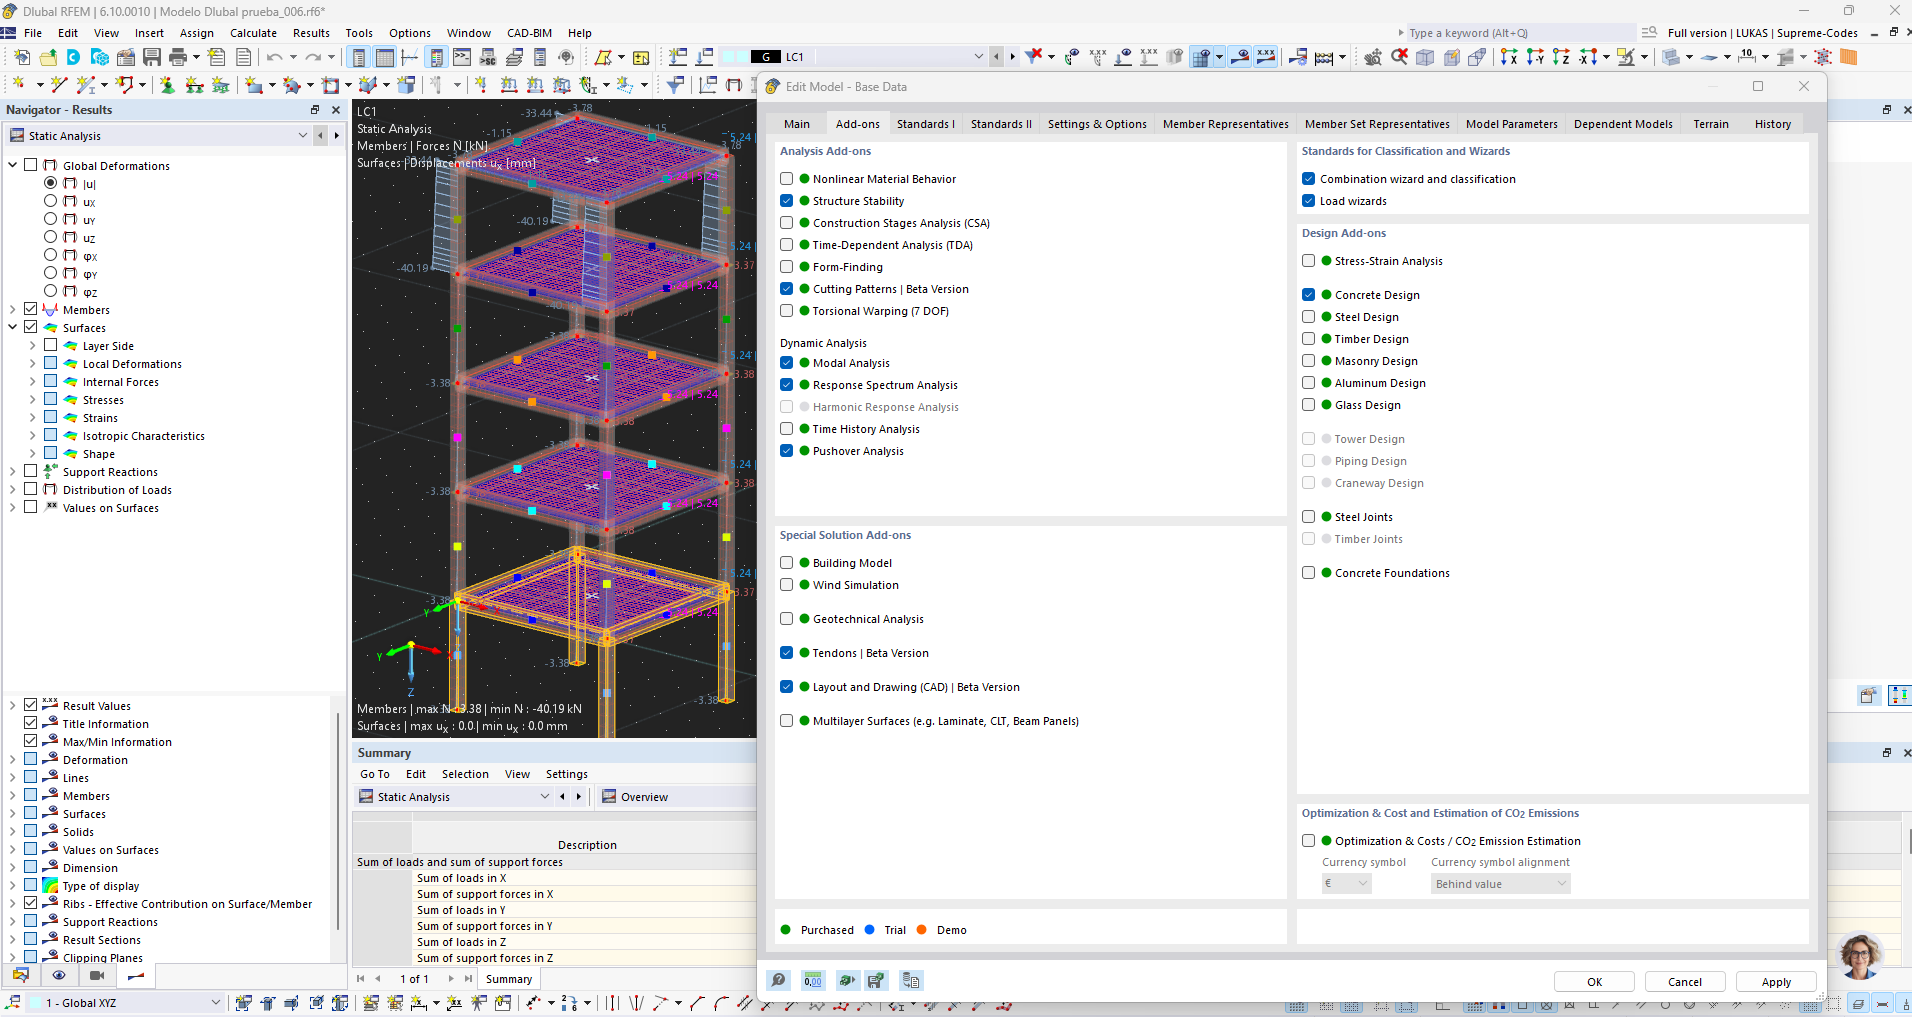Select the ux radio button under Global Deformations

tap(50, 201)
